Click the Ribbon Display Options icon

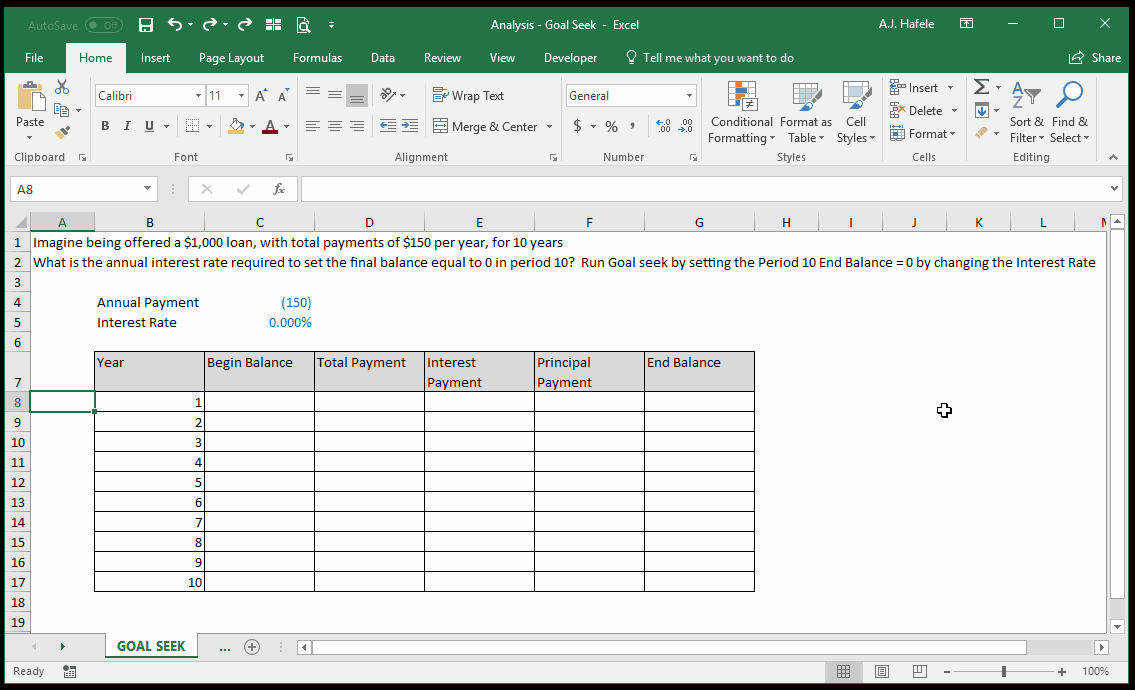point(966,24)
